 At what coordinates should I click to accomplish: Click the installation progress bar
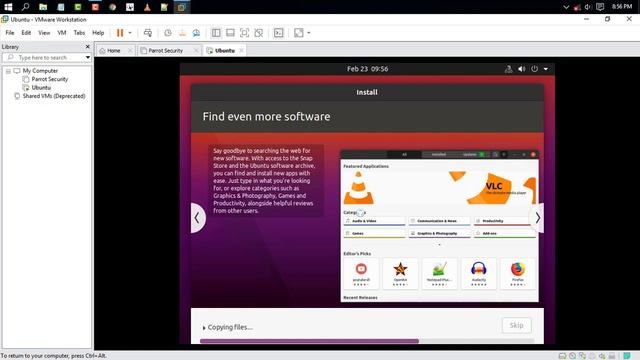[x=367, y=341]
